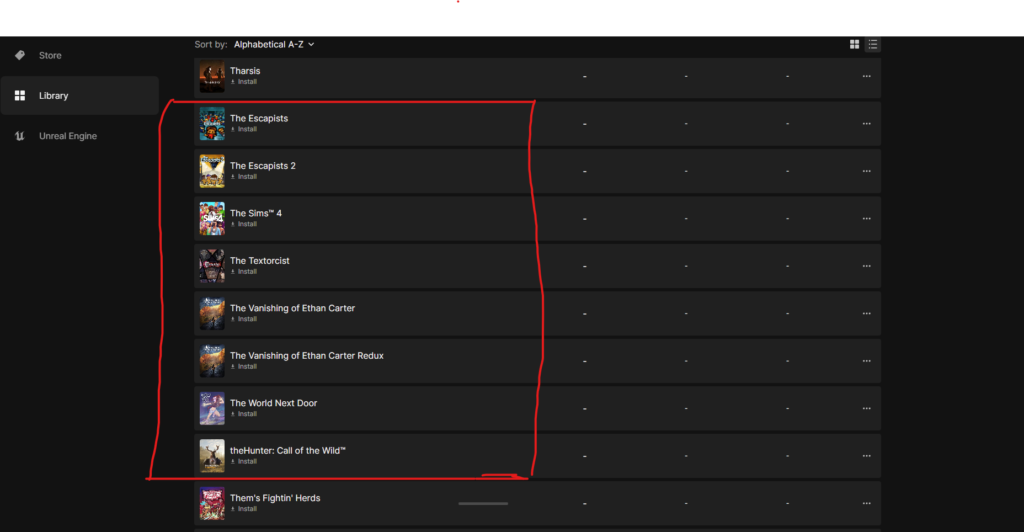Select Them's Fightin' Herds title
This screenshot has height=532, width=1024.
[x=275, y=498]
